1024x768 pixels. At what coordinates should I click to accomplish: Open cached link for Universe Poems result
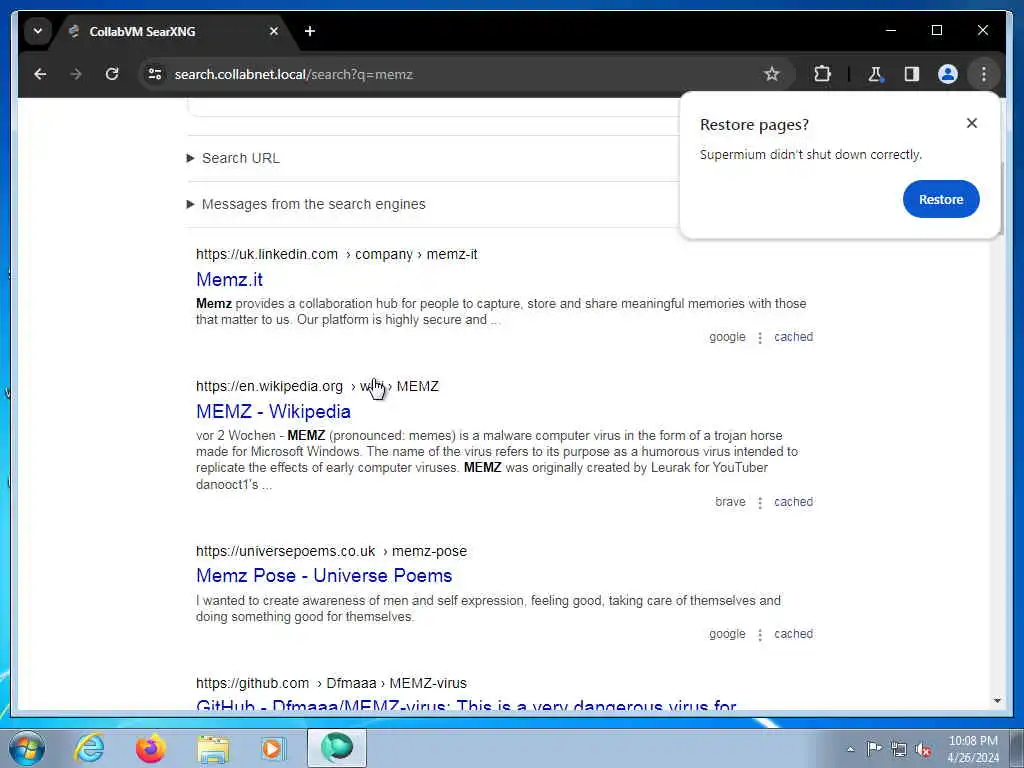point(793,633)
